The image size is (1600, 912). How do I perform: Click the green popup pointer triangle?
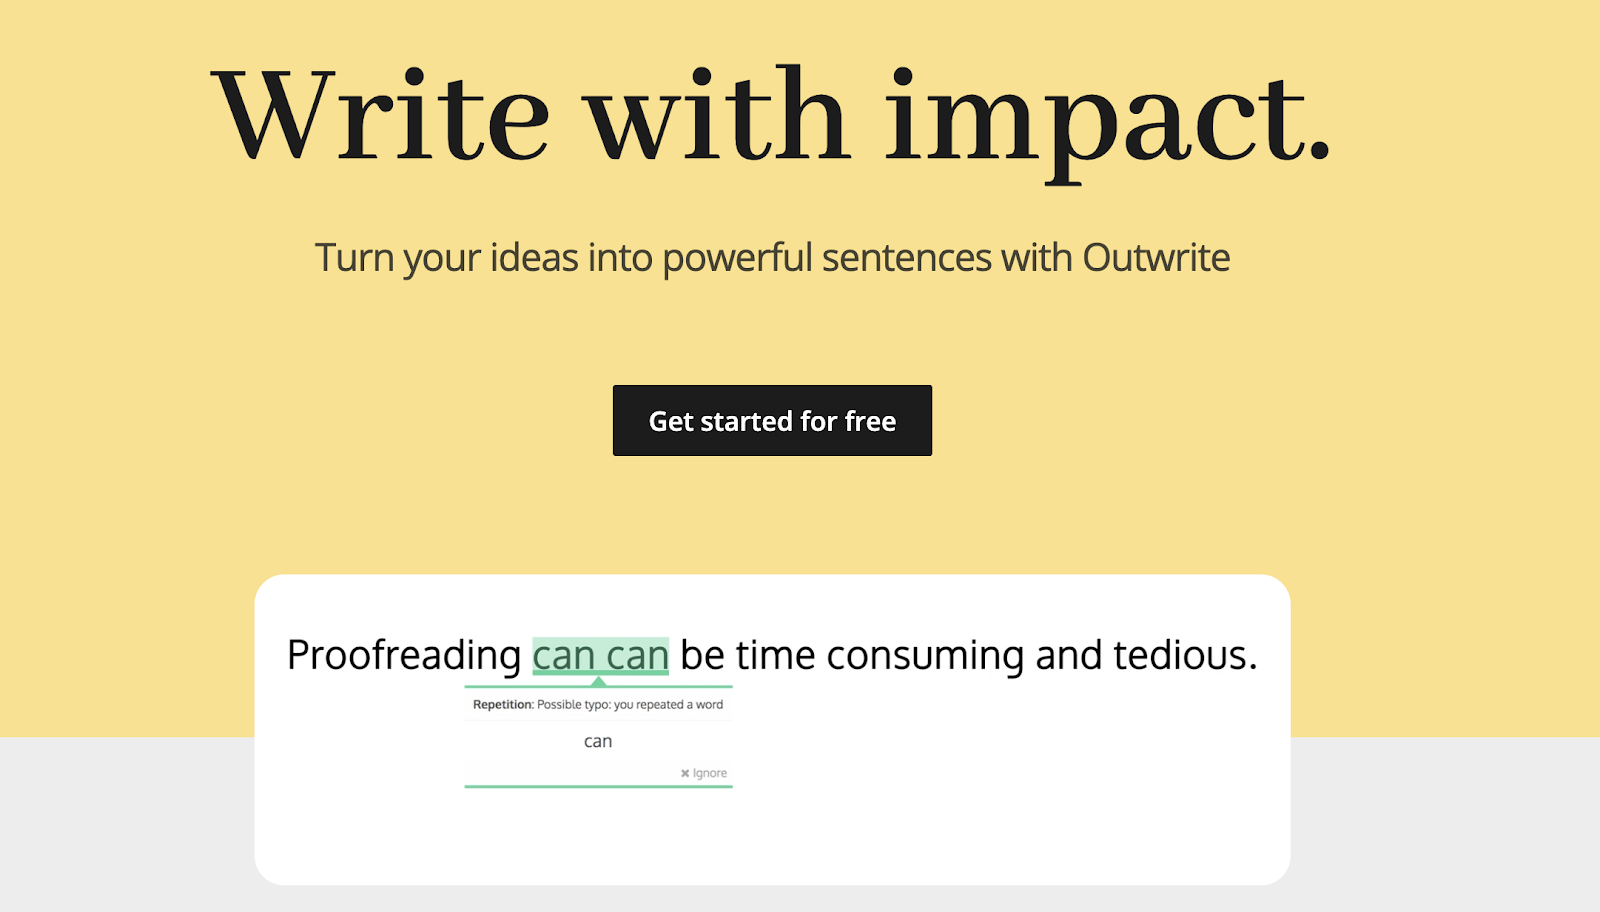point(599,681)
